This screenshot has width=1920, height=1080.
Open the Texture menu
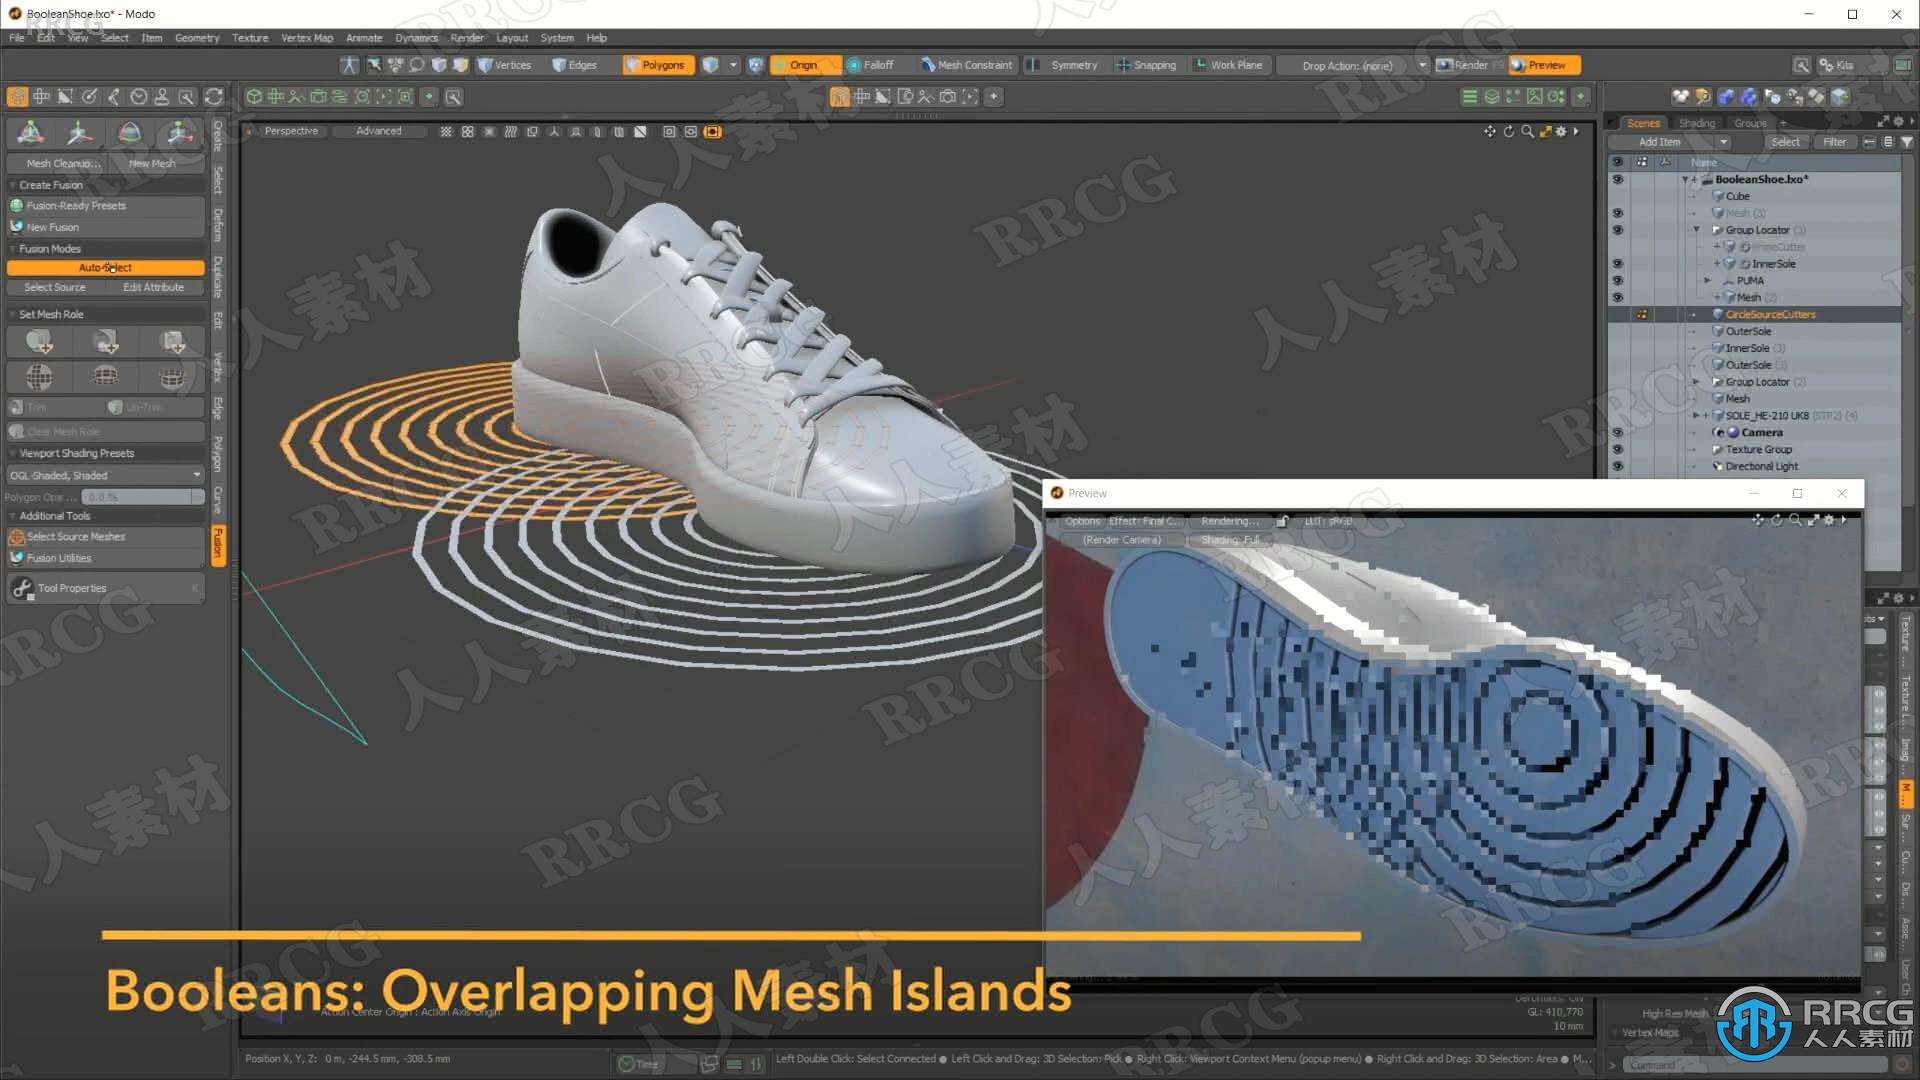(x=250, y=38)
